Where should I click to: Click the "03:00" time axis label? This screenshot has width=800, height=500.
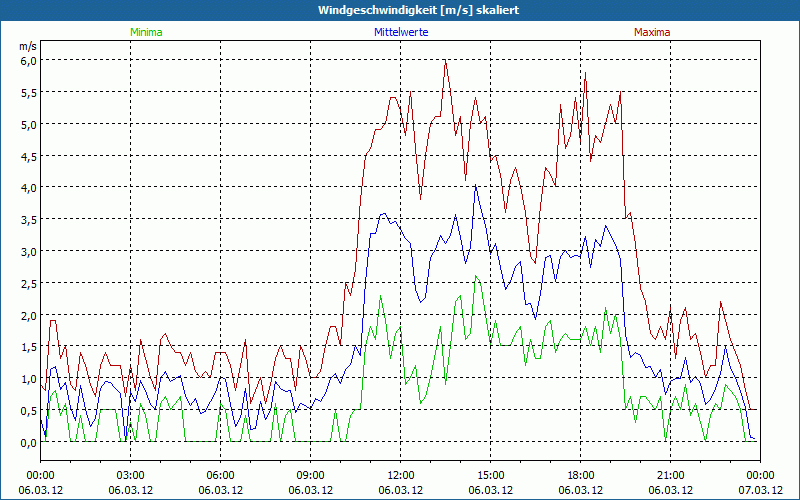pos(131,476)
